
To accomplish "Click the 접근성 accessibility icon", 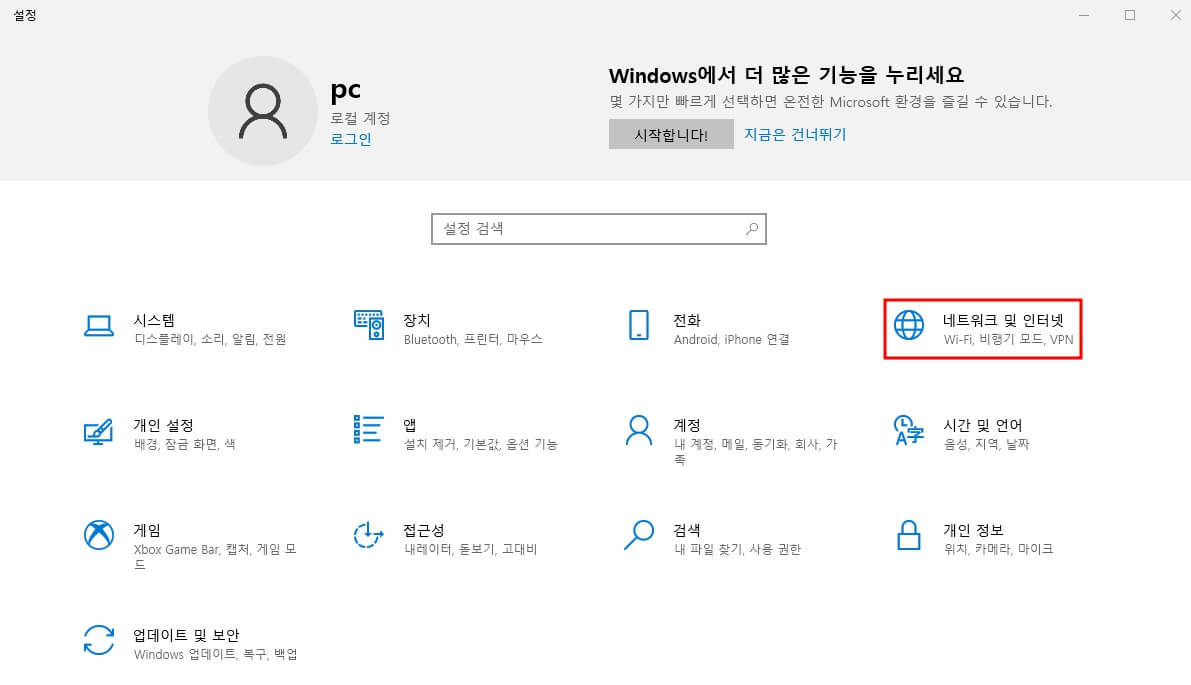I will pos(368,535).
